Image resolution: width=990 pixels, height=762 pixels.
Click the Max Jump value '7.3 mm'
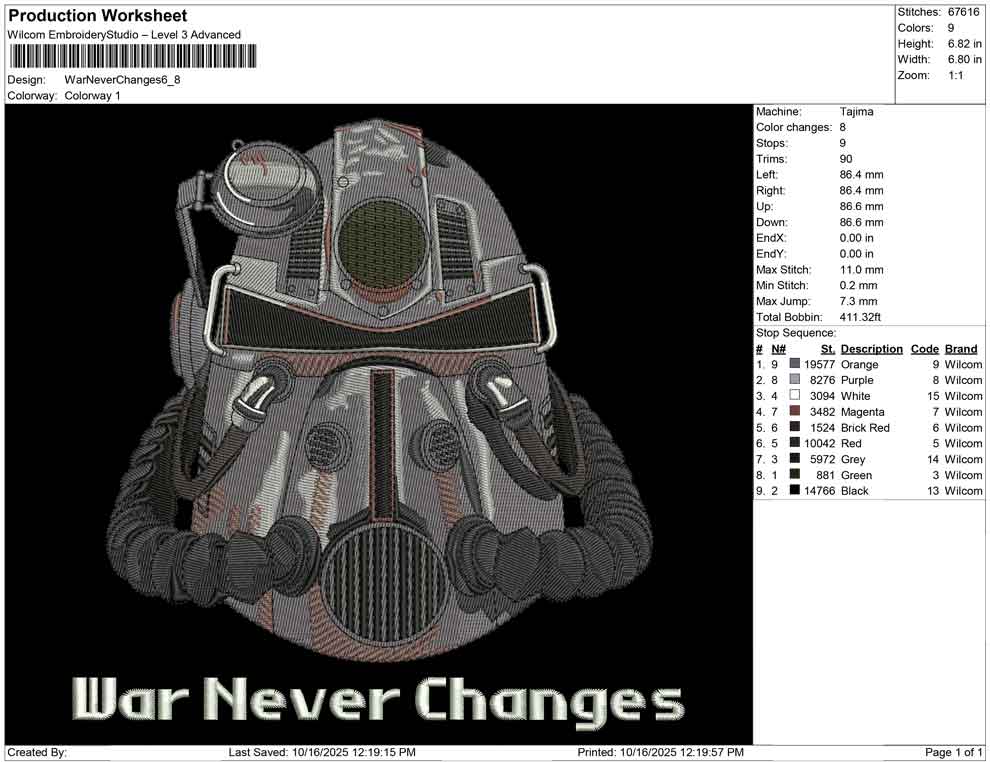[859, 301]
